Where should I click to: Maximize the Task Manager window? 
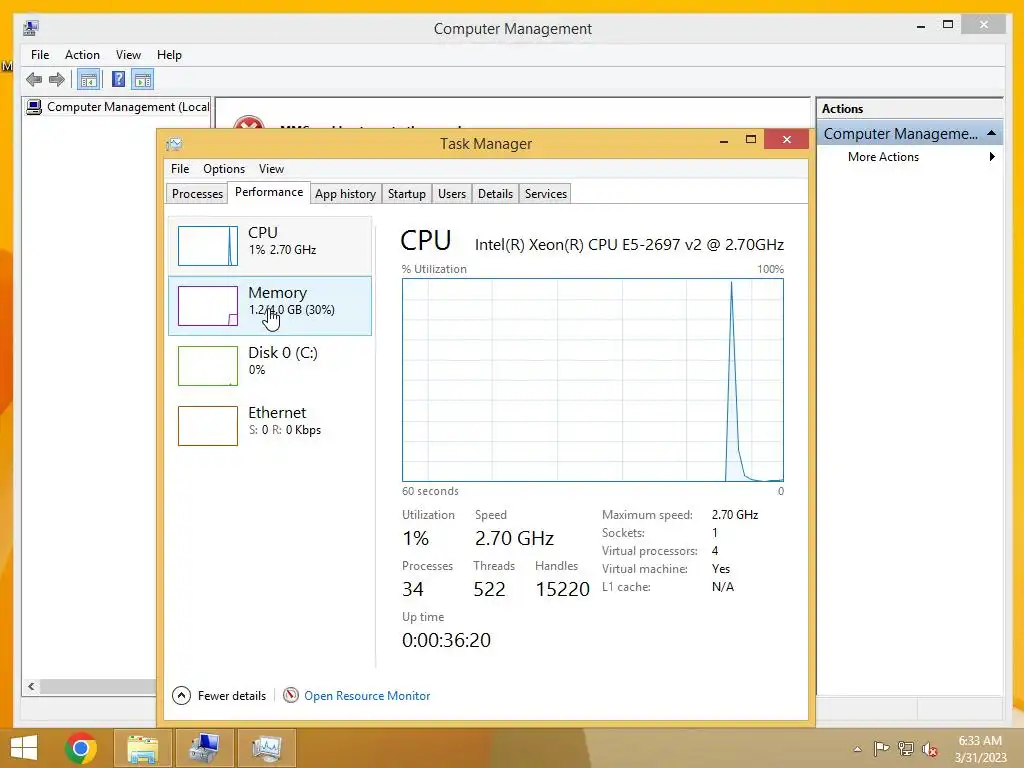pyautogui.click(x=751, y=139)
